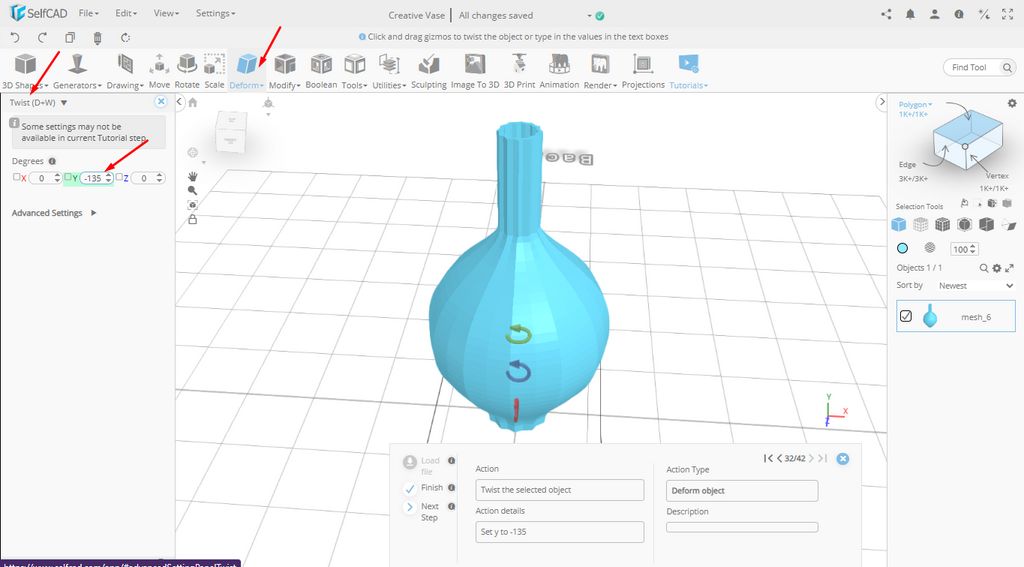Open the File menu
1024x567 pixels.
[x=88, y=13]
